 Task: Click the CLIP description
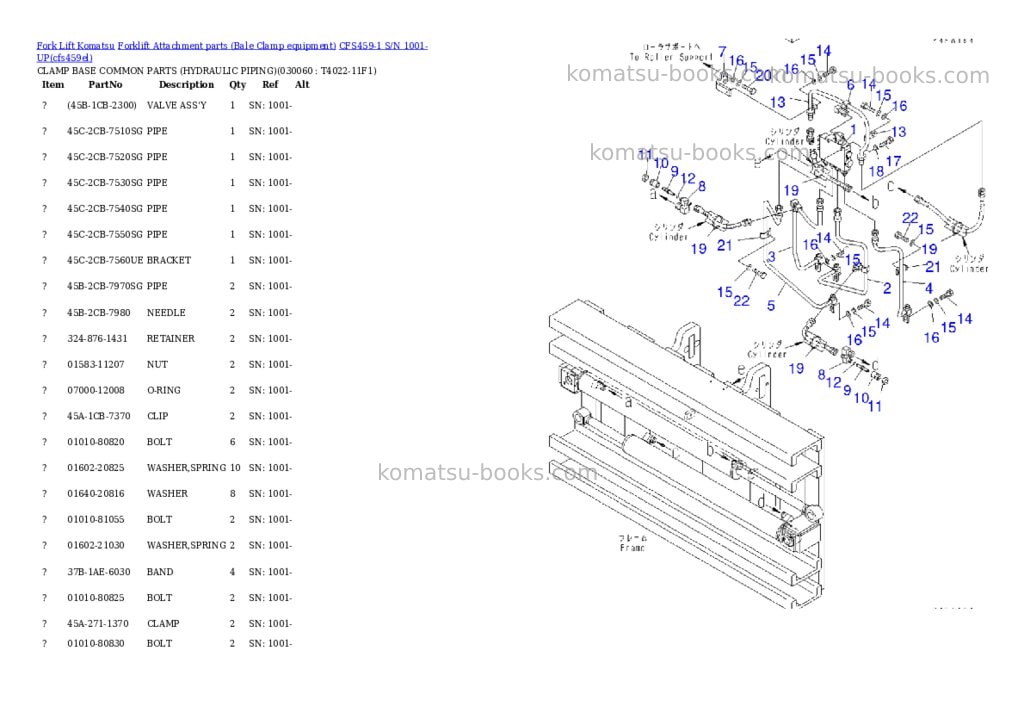click(157, 416)
